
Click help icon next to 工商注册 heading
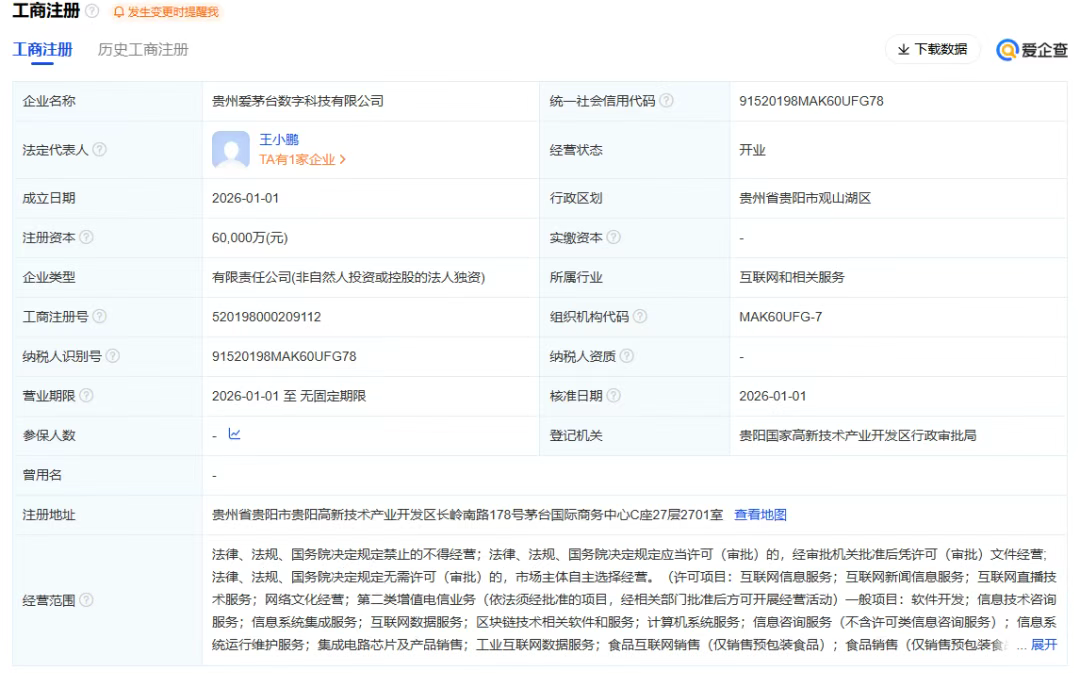tap(93, 12)
